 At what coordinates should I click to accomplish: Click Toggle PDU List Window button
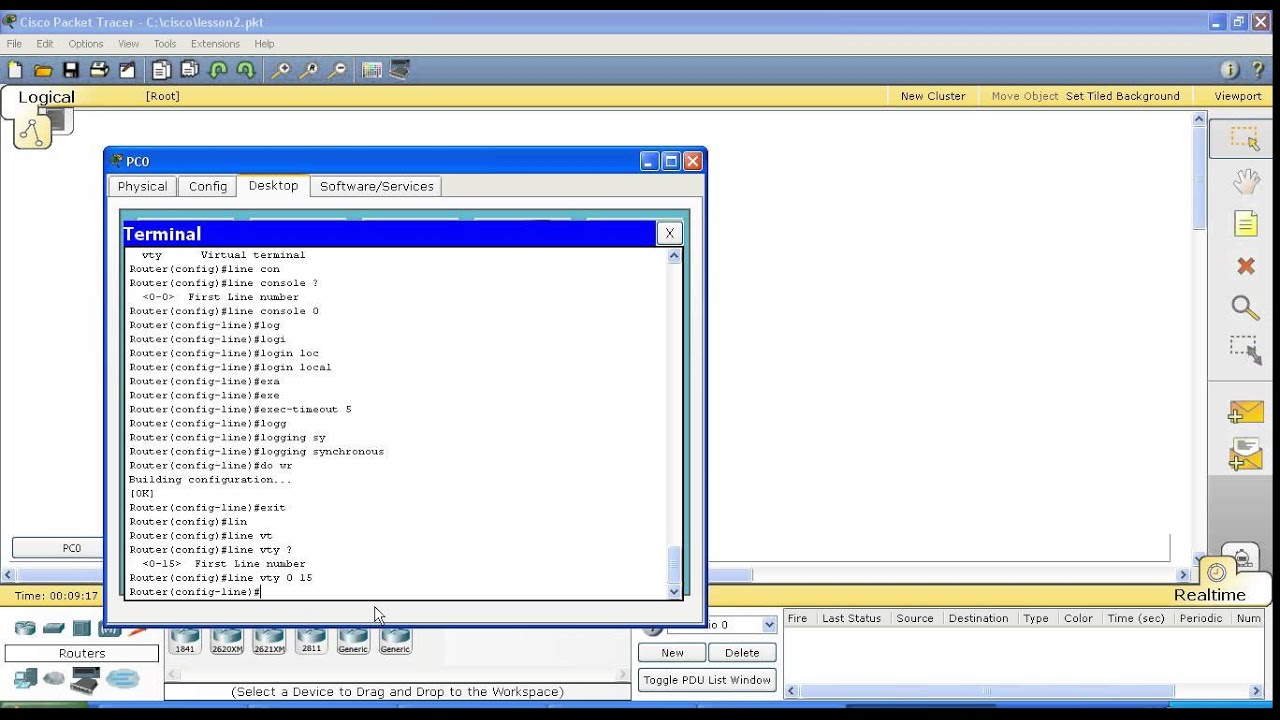(707, 680)
